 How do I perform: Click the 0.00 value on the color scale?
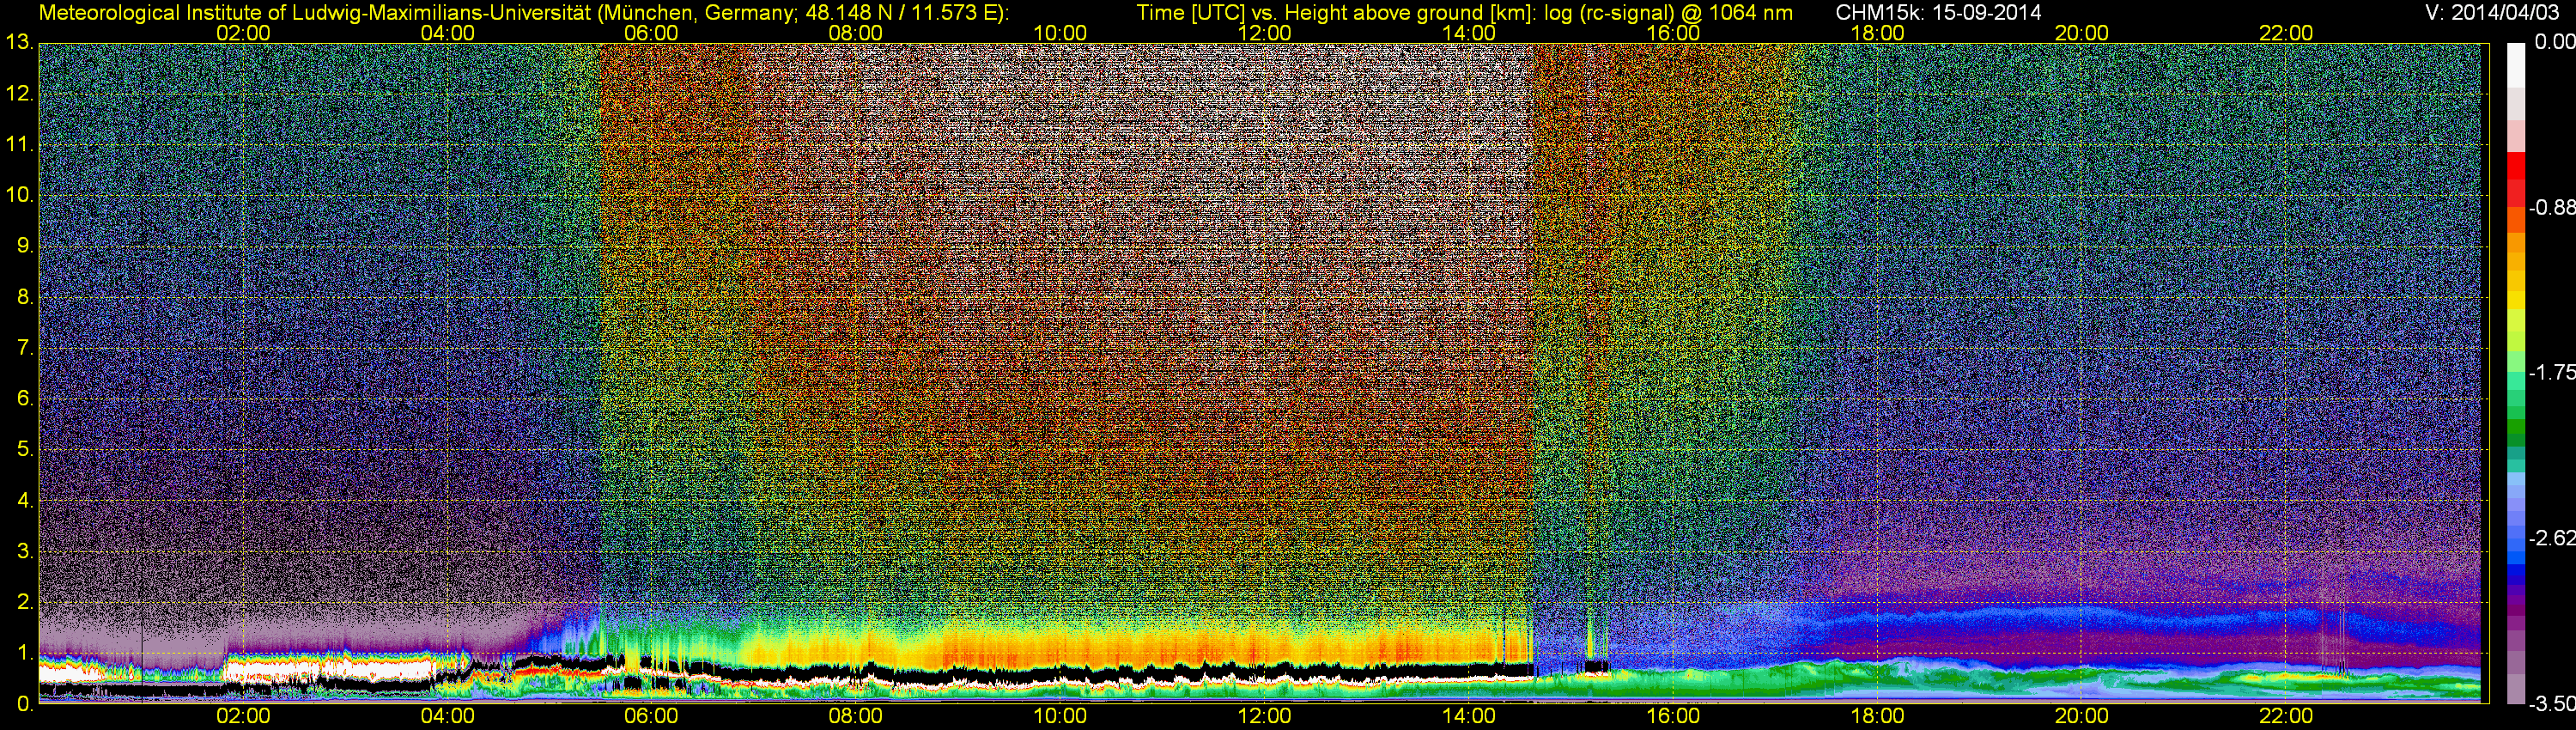2554,42
